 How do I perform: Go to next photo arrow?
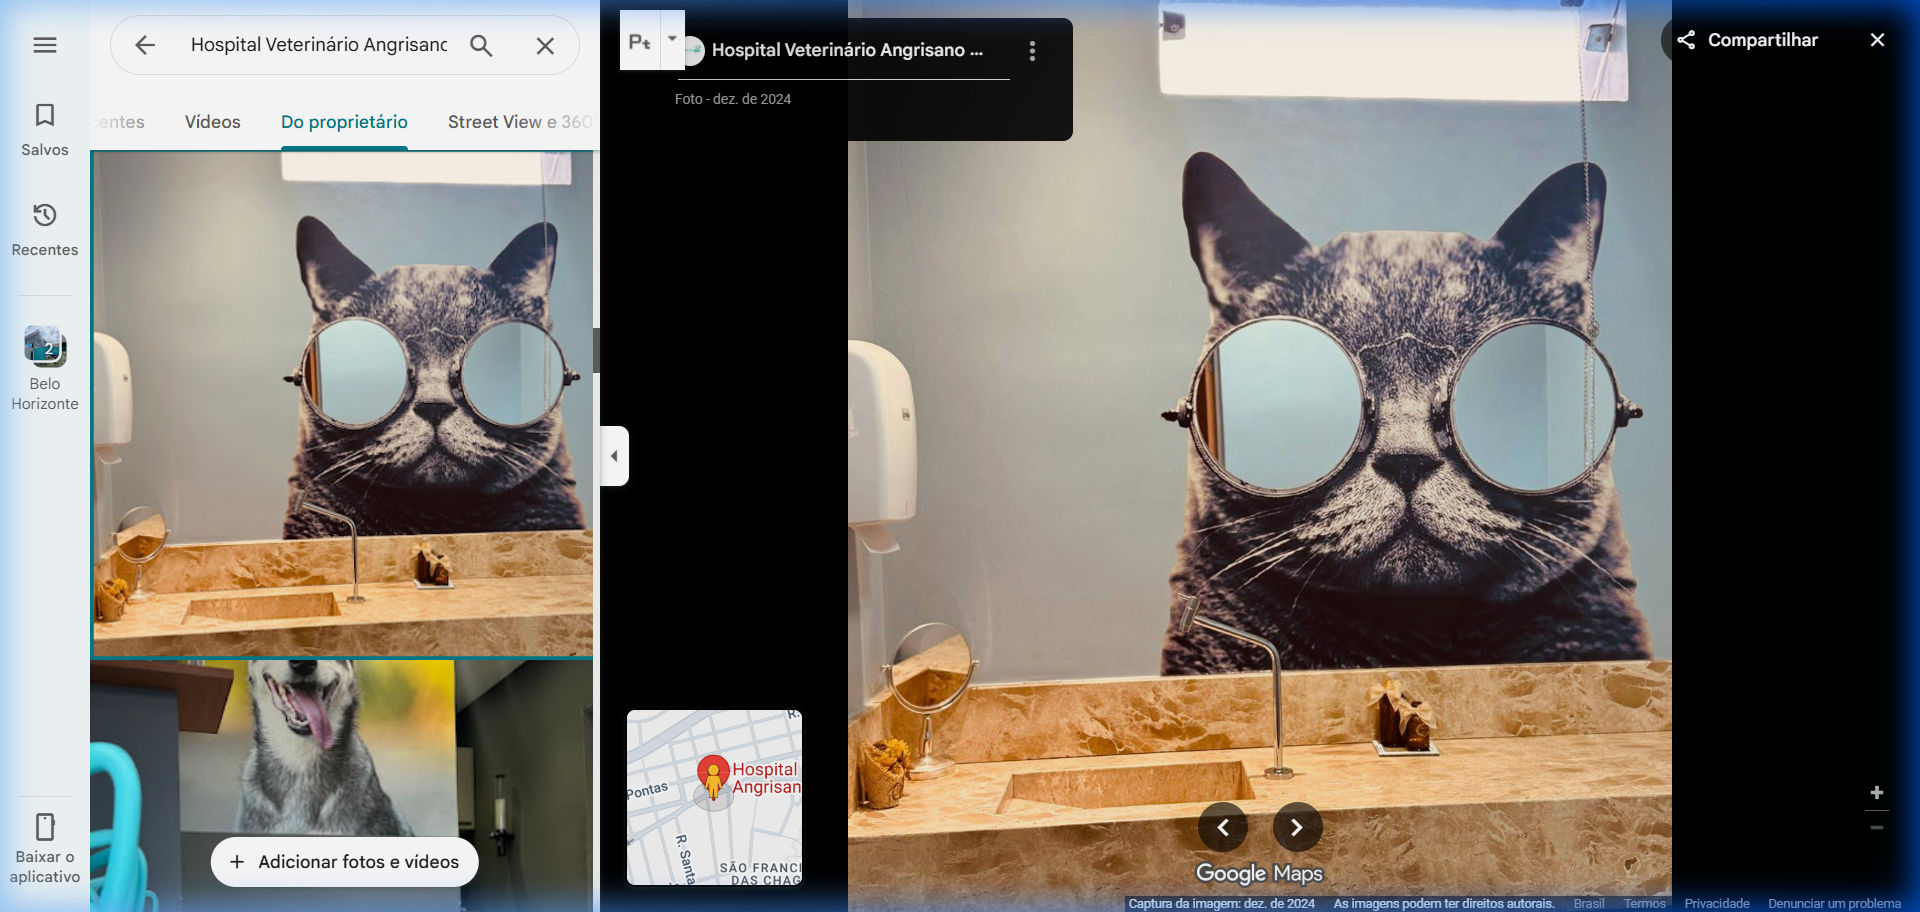pyautogui.click(x=1297, y=827)
